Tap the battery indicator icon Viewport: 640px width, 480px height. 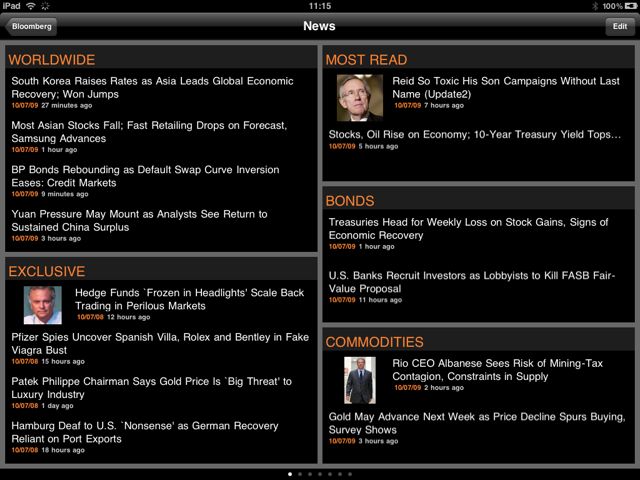tap(631, 6)
